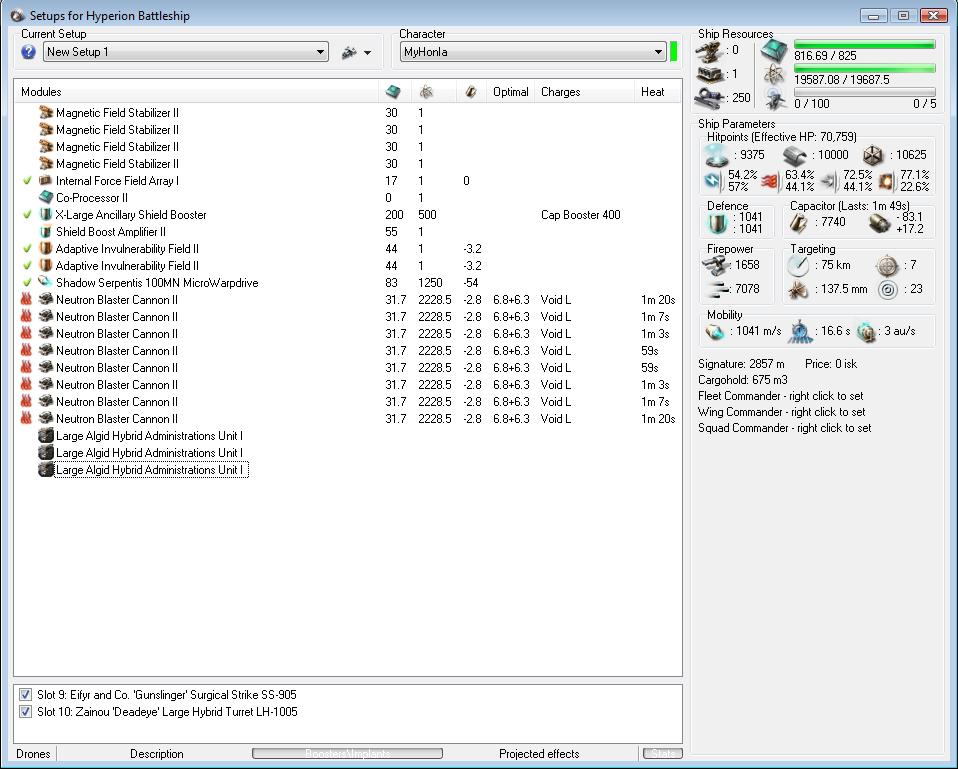Screen dimensions: 958x769
Task: Click the drone bandwidth bar 0 / 100
Action: [865, 92]
